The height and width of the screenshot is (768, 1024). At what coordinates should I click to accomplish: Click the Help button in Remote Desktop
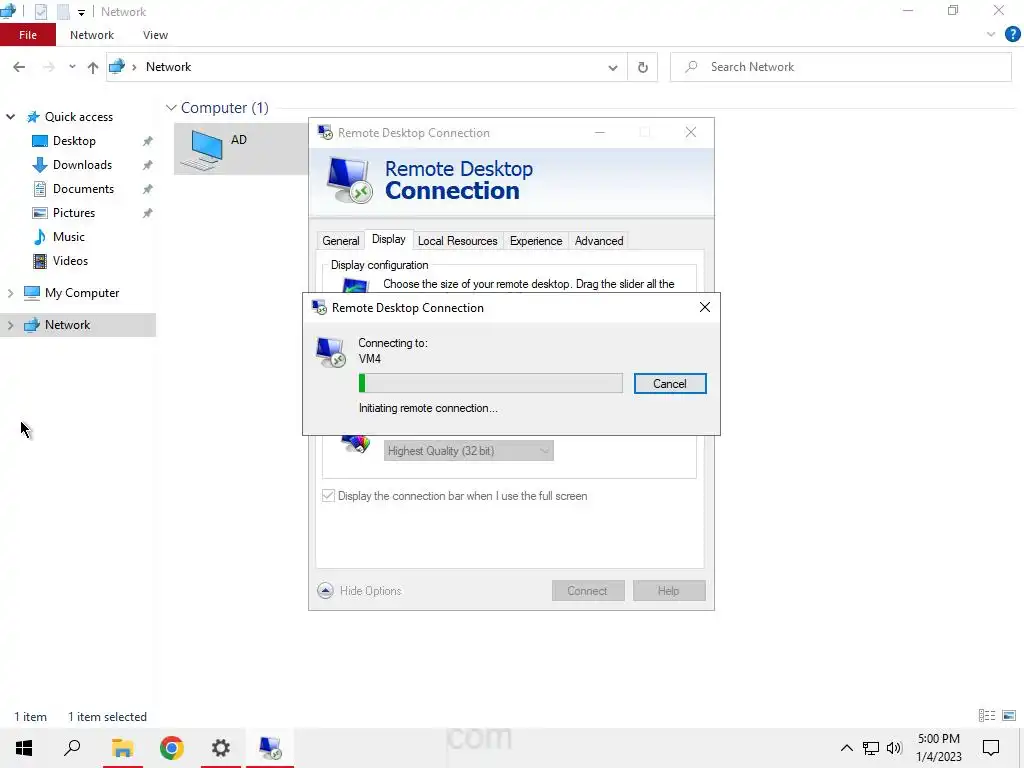point(668,590)
